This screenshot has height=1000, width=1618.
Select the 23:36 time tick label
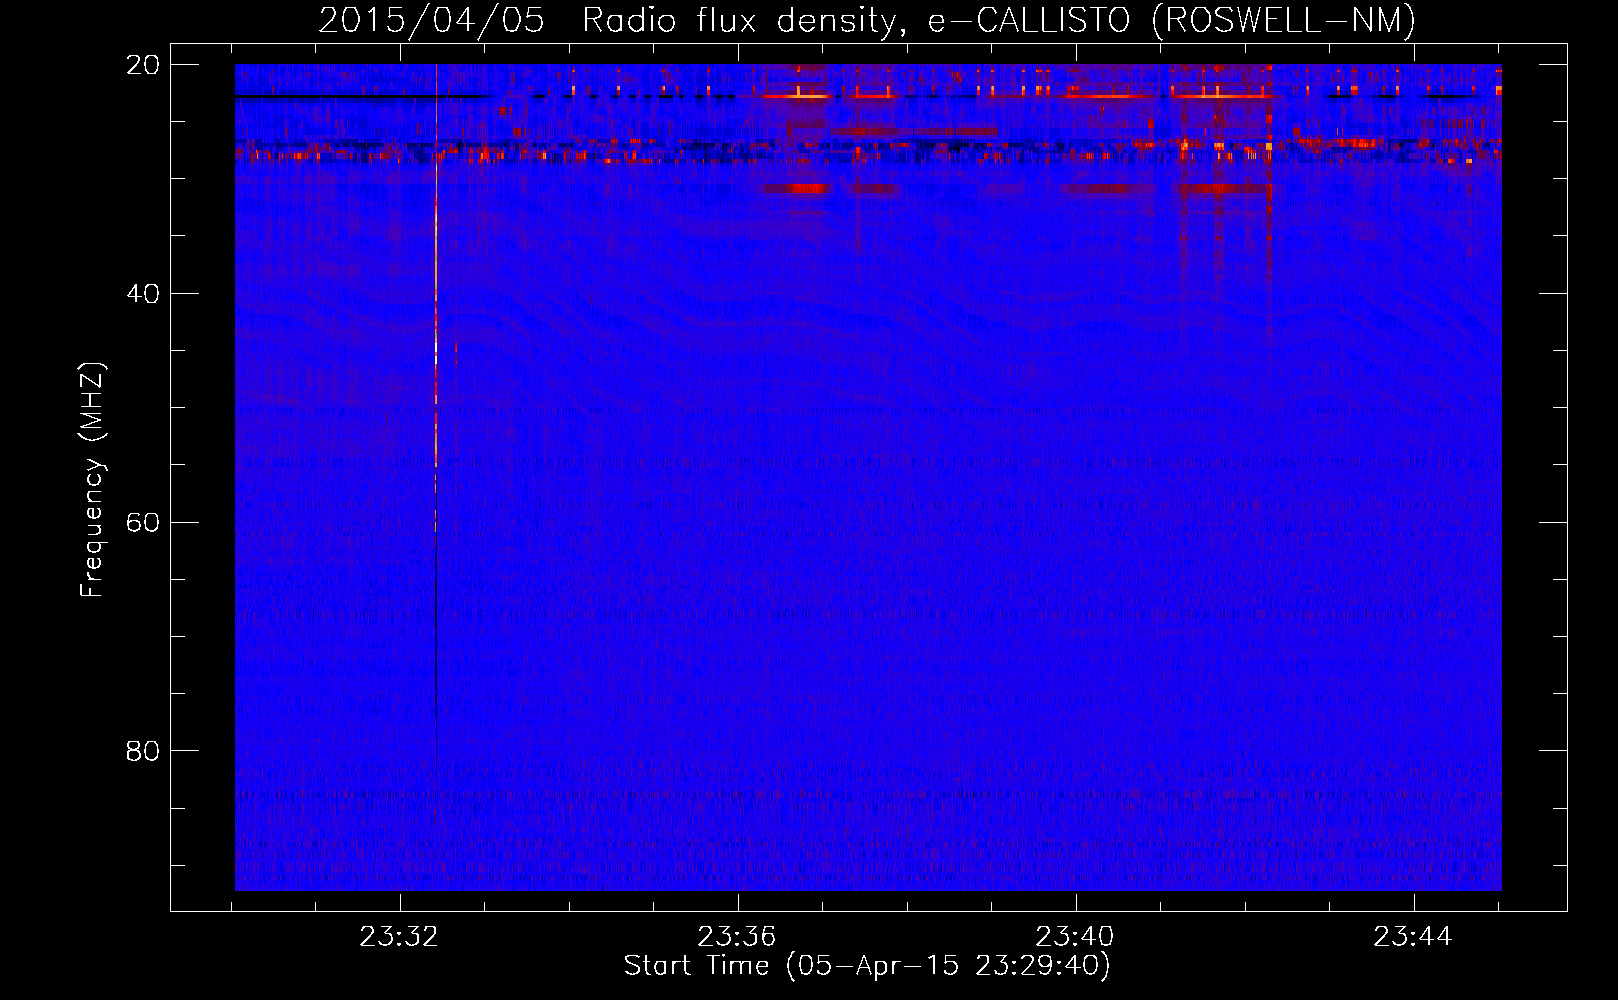tap(738, 937)
